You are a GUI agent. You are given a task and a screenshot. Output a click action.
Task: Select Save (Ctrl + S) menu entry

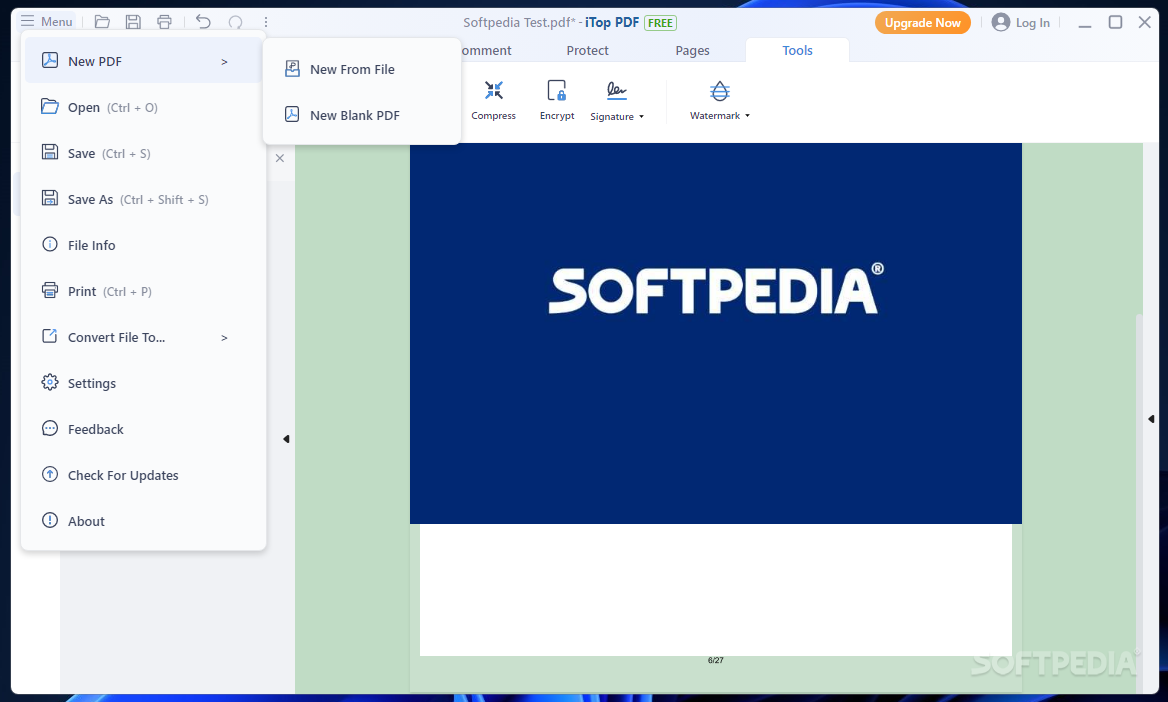click(x=144, y=154)
